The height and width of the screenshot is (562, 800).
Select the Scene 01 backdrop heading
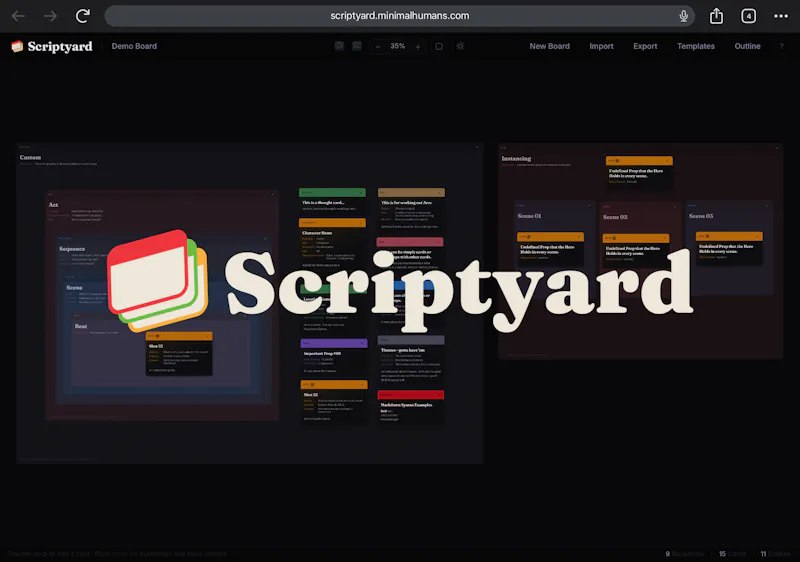point(529,216)
